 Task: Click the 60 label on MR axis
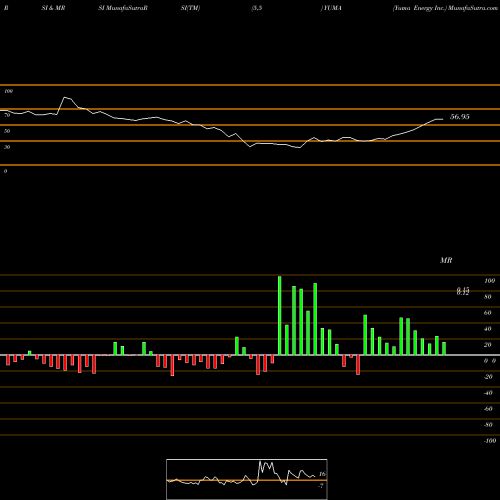pos(488,313)
